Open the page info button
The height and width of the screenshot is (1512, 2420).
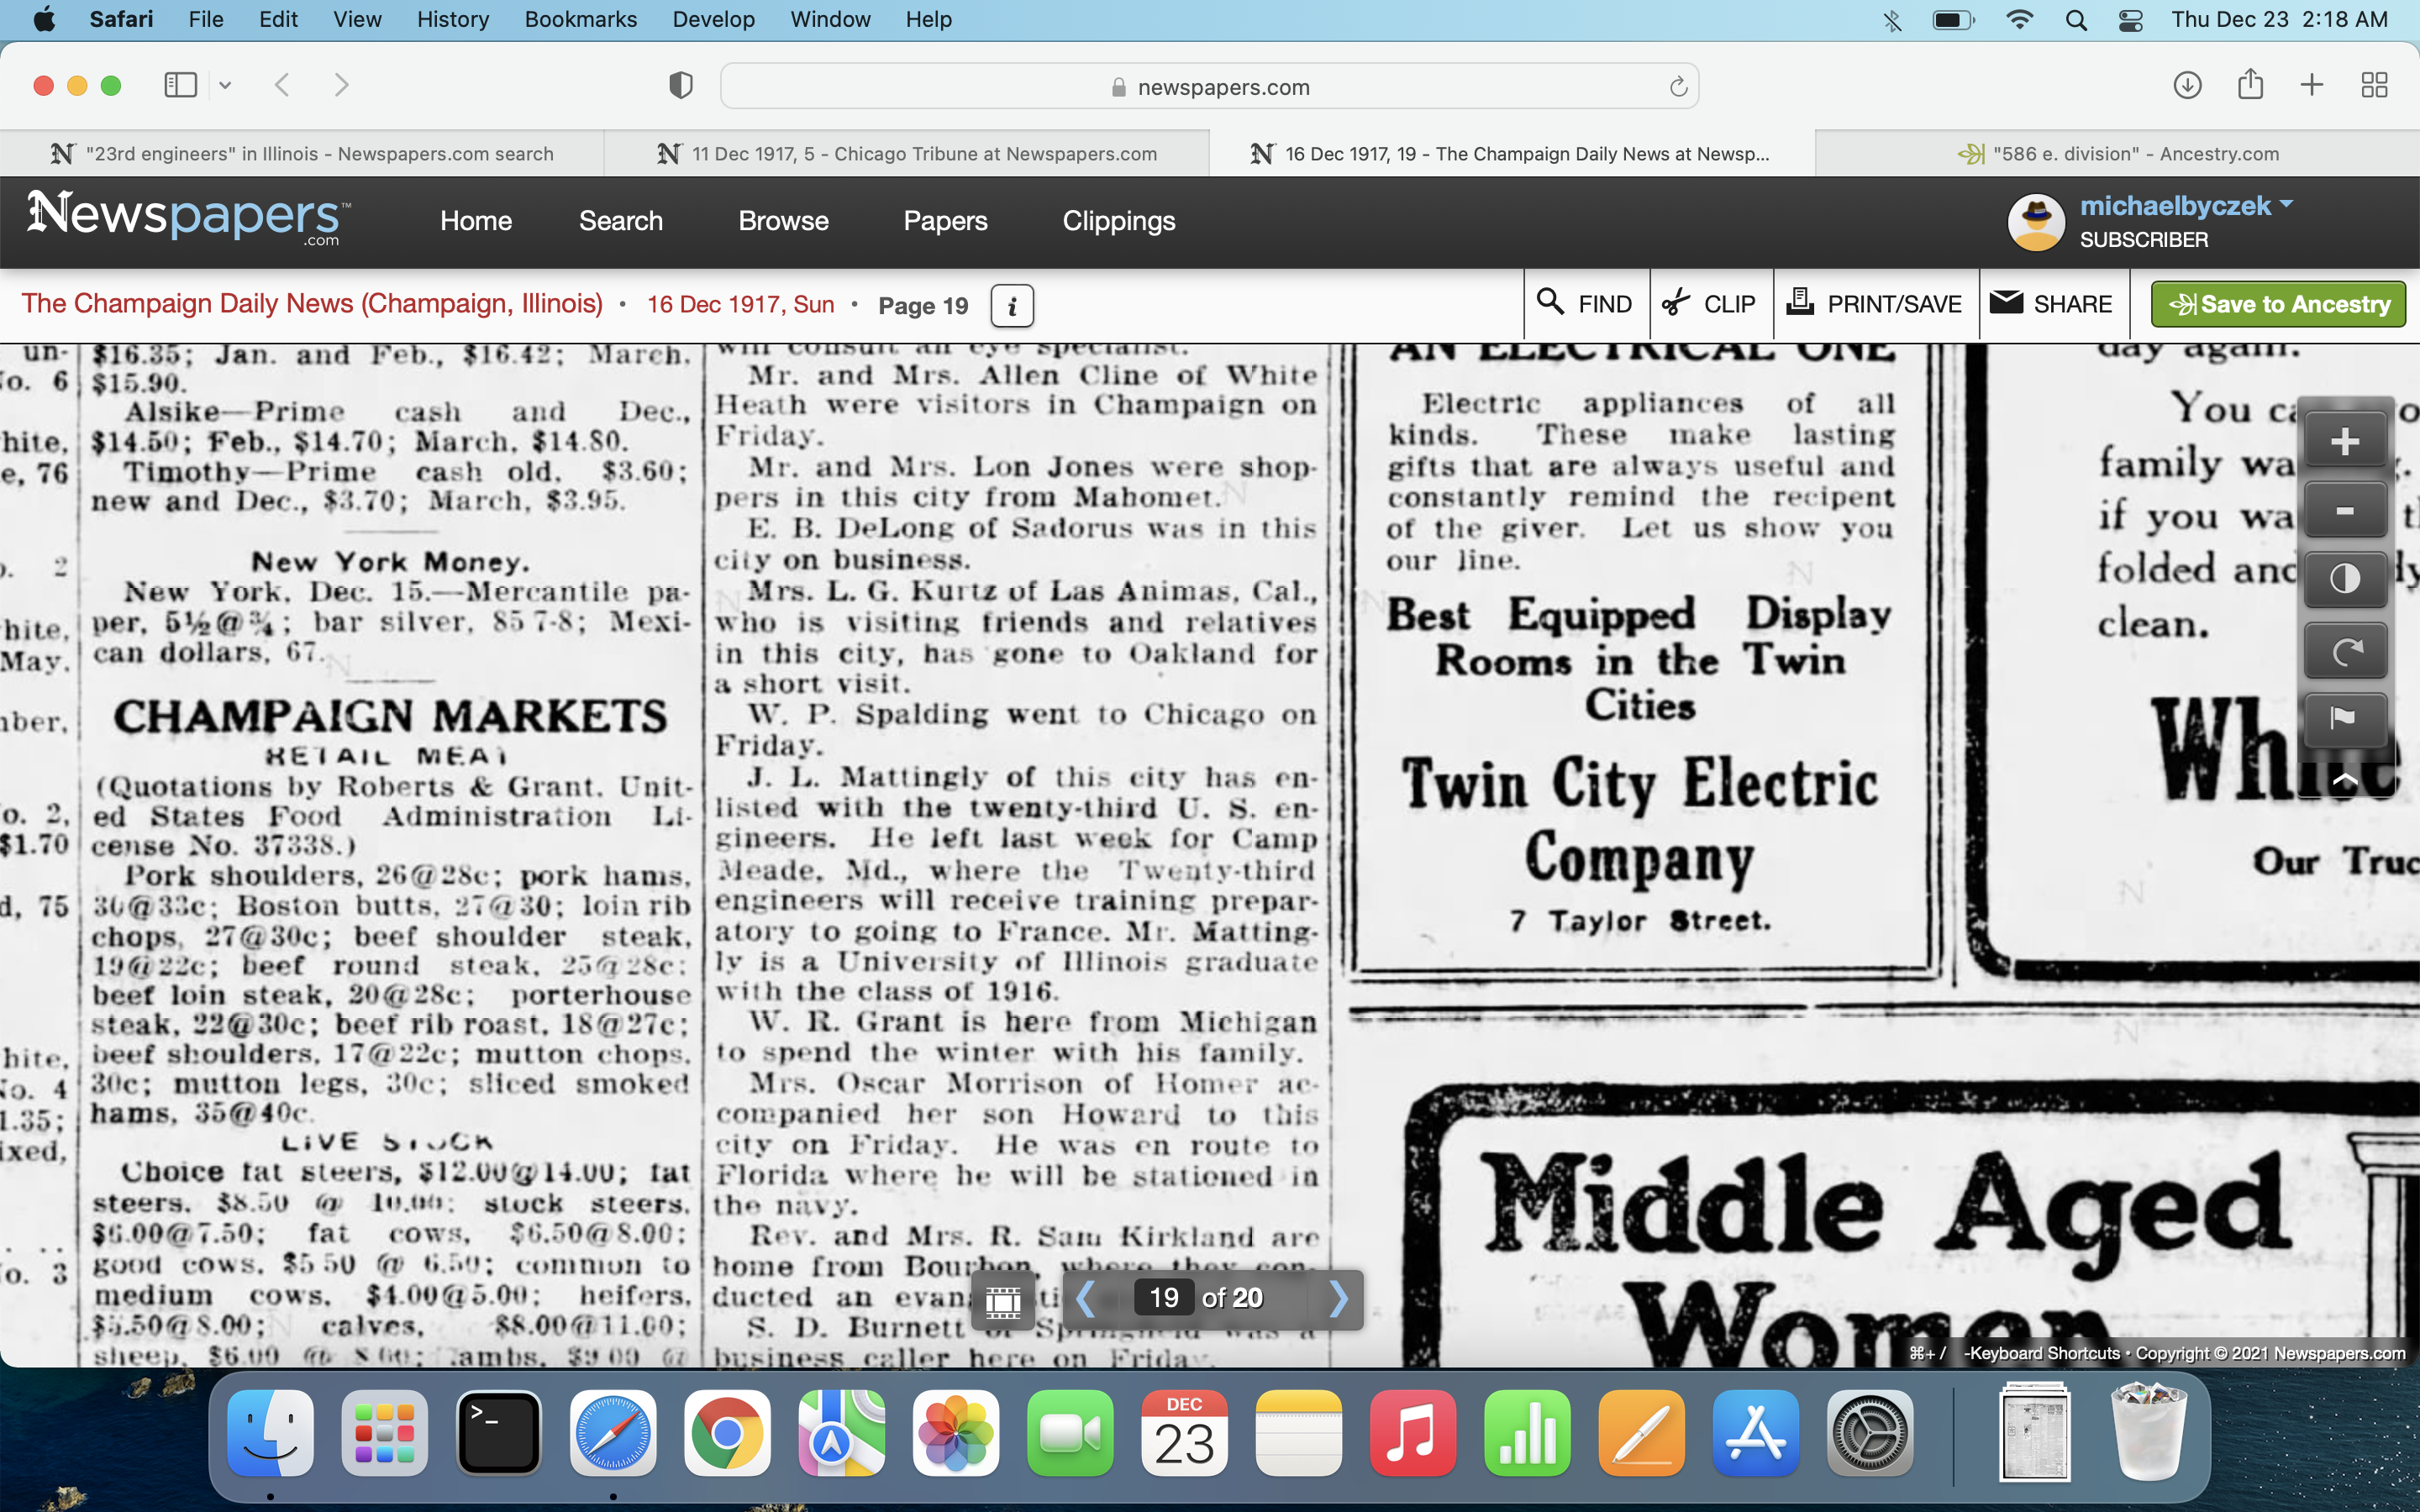(1012, 306)
